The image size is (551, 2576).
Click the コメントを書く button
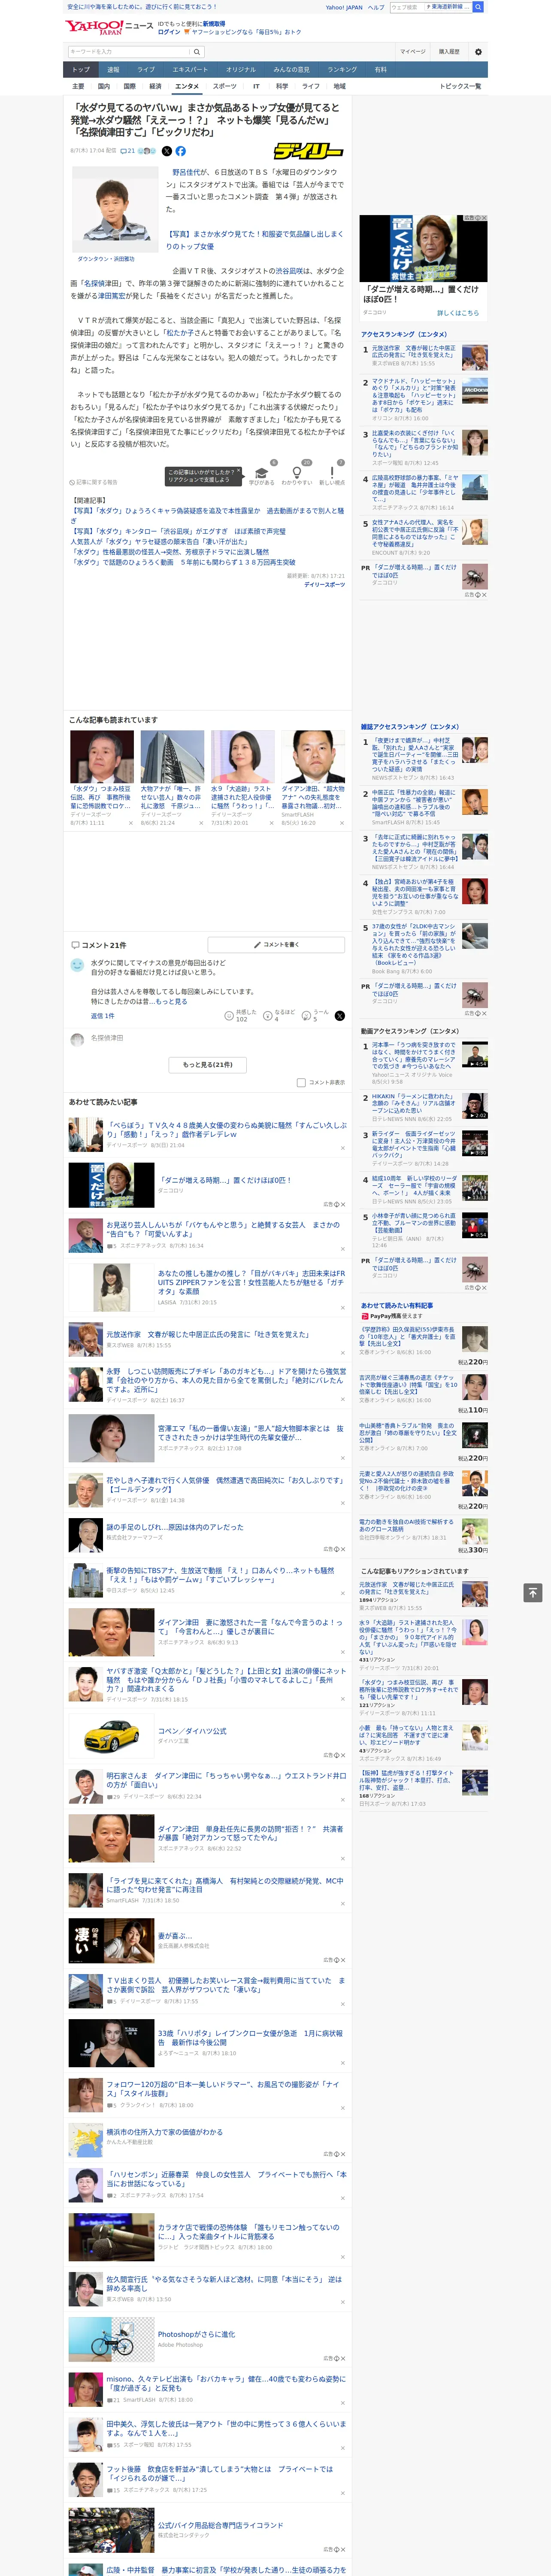[x=276, y=945]
